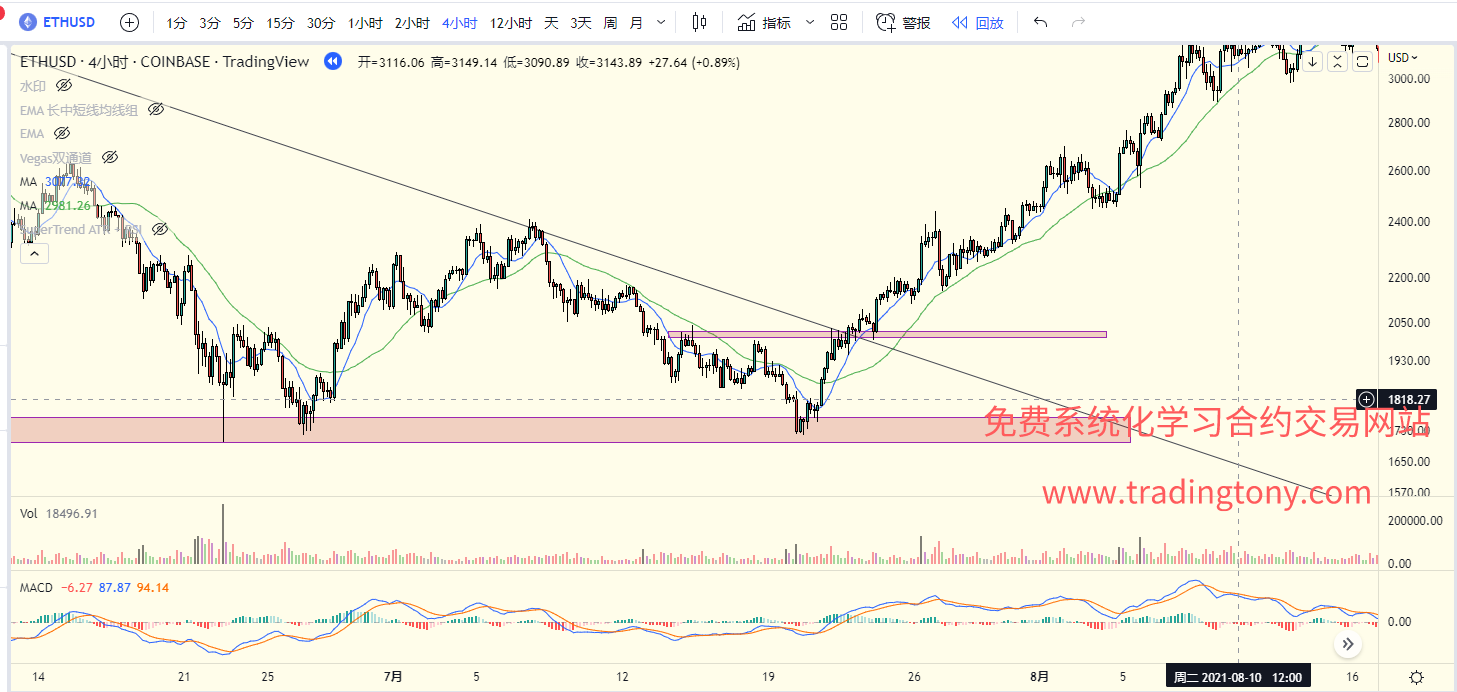Screen dimensions: 1457x692
Task: Switch to the 1小时 timeframe
Action: (x=363, y=22)
